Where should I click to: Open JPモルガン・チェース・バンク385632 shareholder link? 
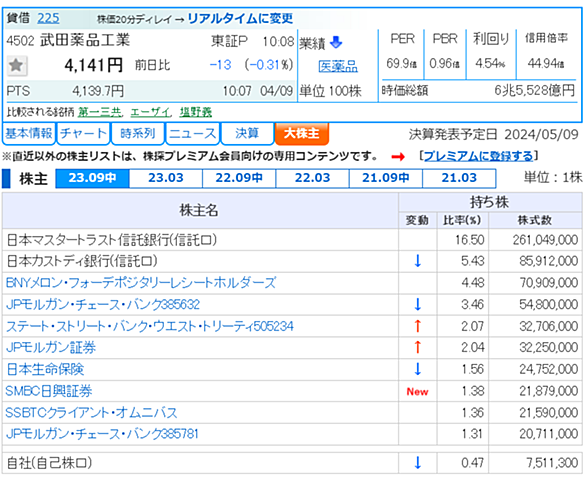(103, 304)
